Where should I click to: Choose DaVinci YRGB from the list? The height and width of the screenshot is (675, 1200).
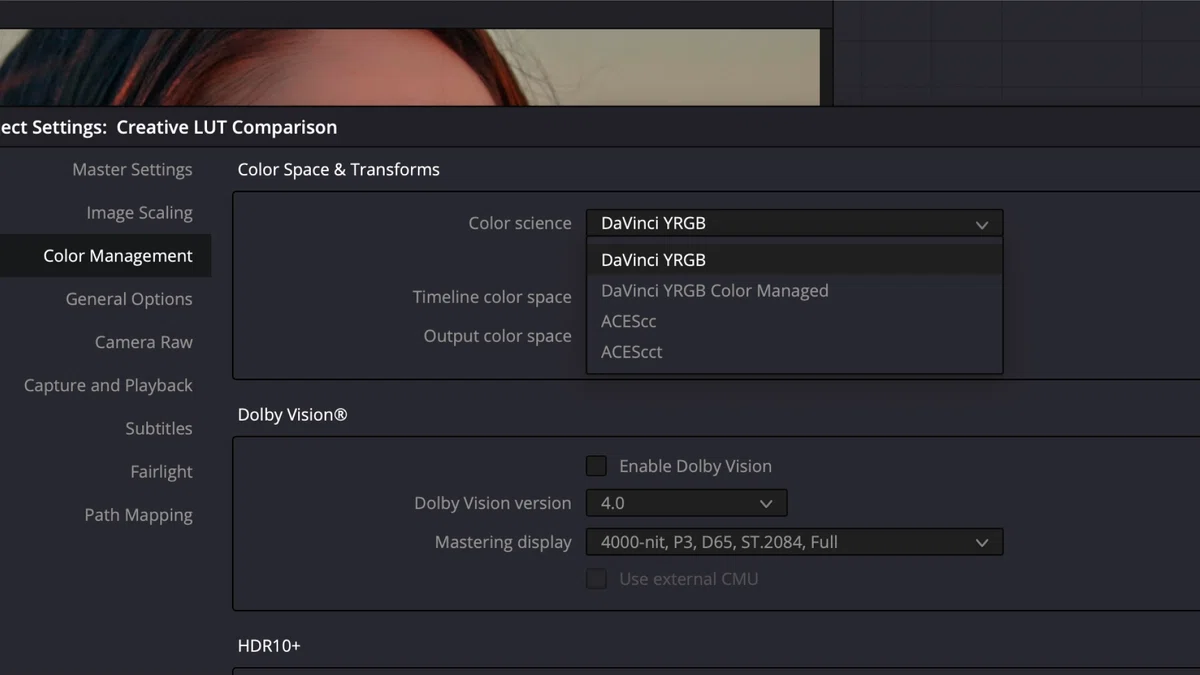(x=795, y=260)
